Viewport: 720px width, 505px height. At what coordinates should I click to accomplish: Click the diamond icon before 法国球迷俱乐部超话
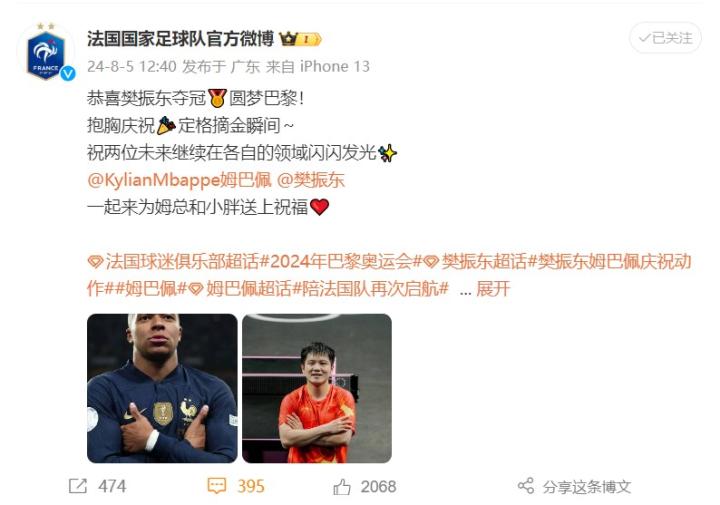[95, 262]
